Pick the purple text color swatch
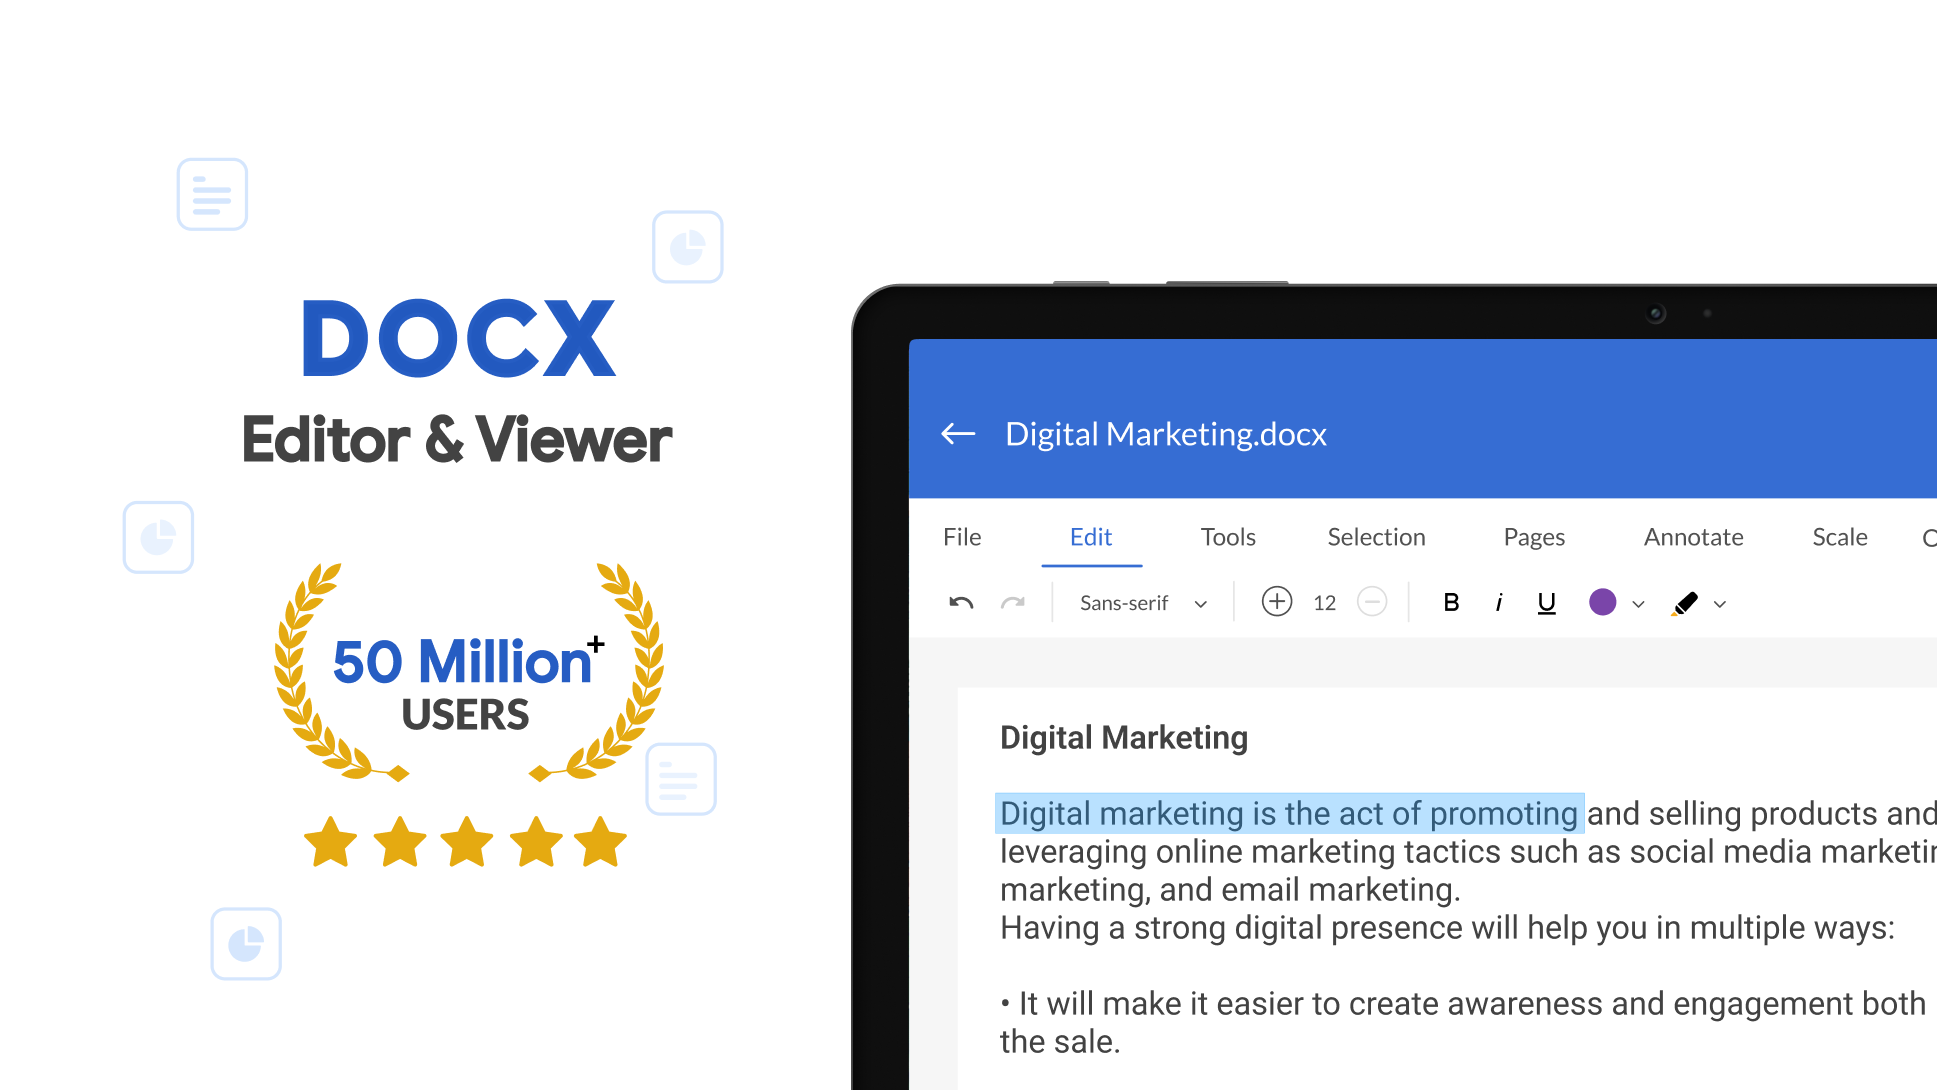Image resolution: width=1937 pixels, height=1090 pixels. pos(1603,602)
